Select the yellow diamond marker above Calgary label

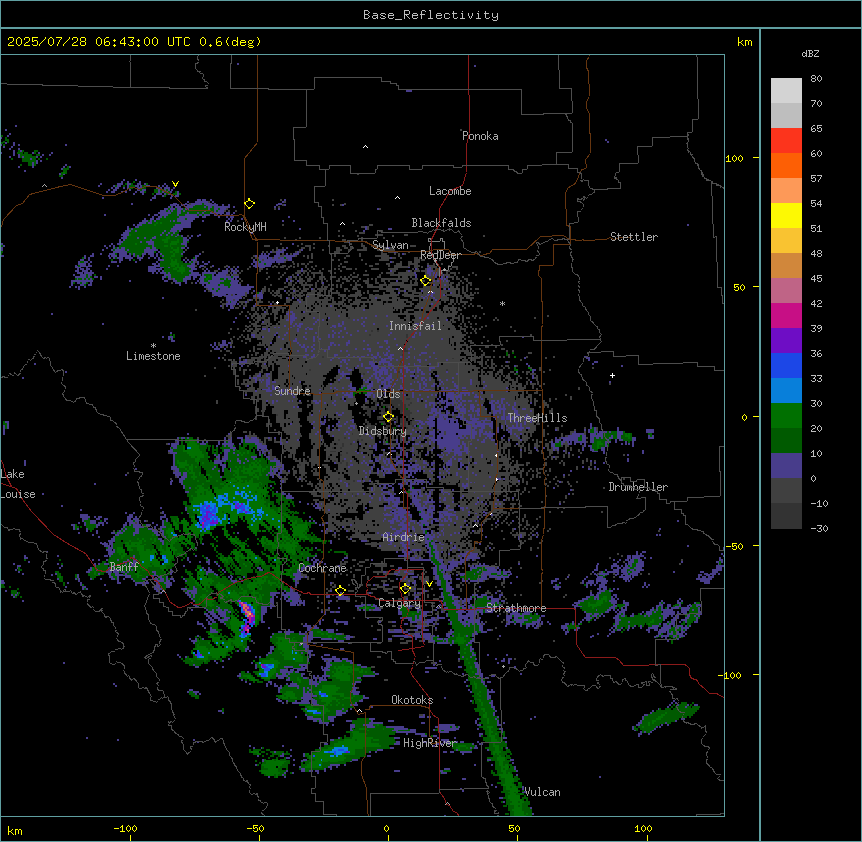click(x=405, y=589)
